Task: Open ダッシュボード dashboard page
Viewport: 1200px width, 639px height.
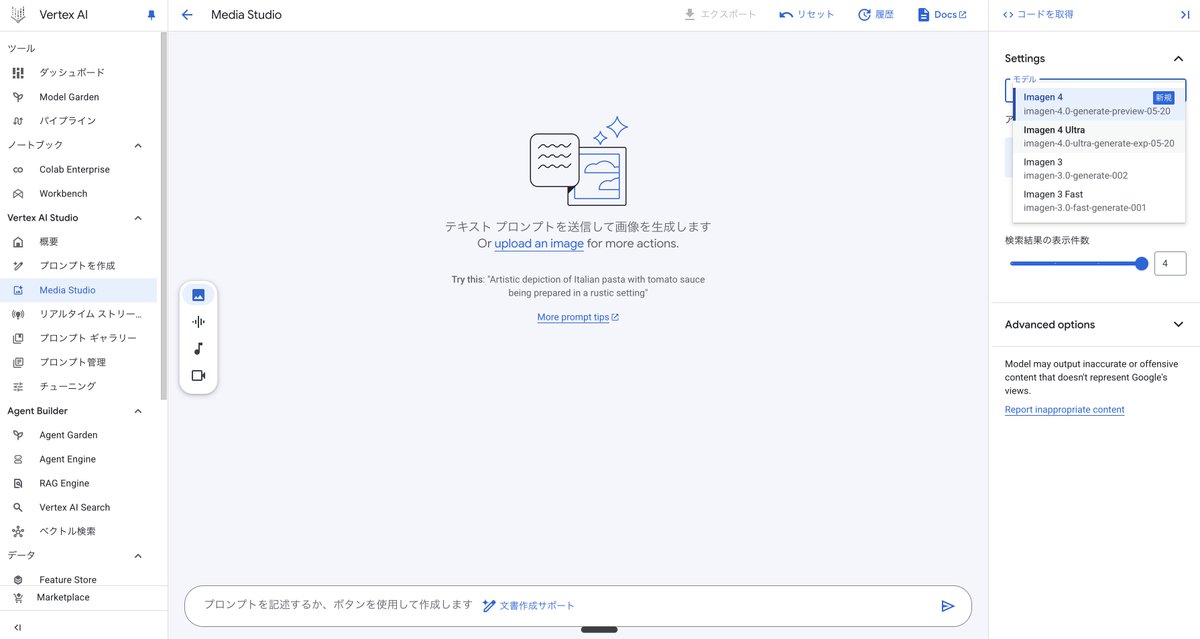Action: [x=80, y=73]
